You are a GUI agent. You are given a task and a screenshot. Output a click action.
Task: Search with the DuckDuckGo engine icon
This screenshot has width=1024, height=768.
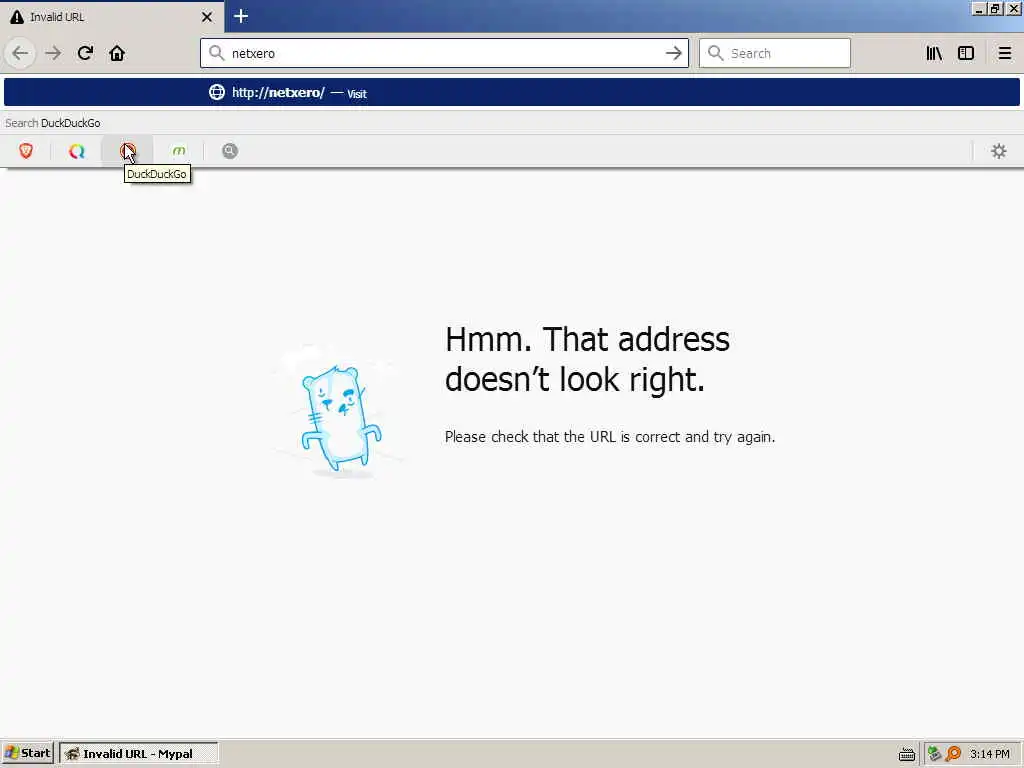tap(128, 151)
